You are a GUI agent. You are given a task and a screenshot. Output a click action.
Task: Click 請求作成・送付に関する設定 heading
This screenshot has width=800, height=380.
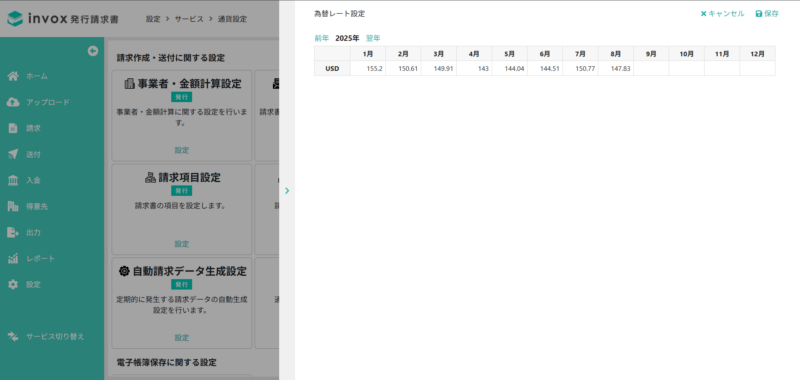pos(171,58)
